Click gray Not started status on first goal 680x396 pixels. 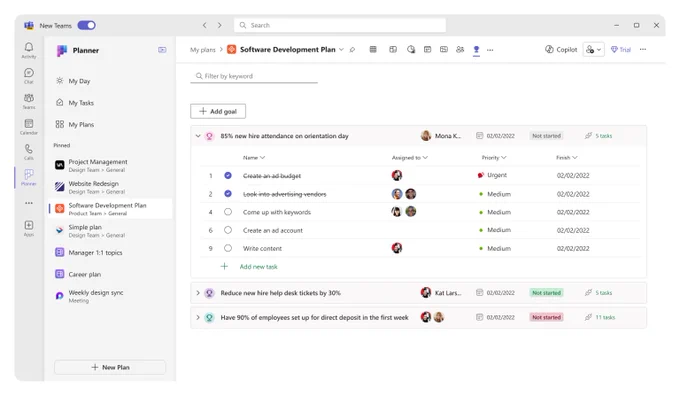tap(546, 136)
